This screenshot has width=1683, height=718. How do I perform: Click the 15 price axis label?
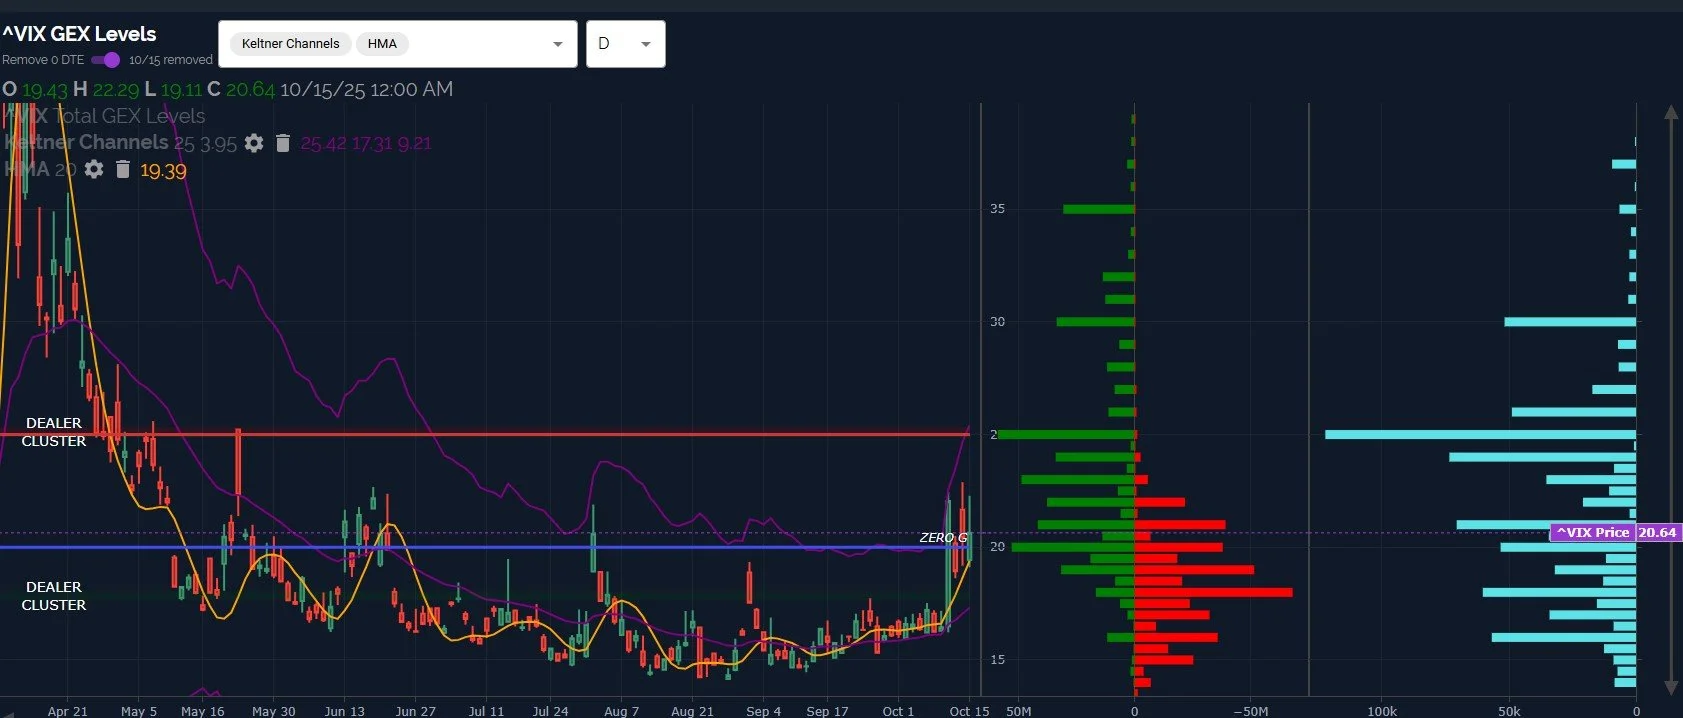997,660
